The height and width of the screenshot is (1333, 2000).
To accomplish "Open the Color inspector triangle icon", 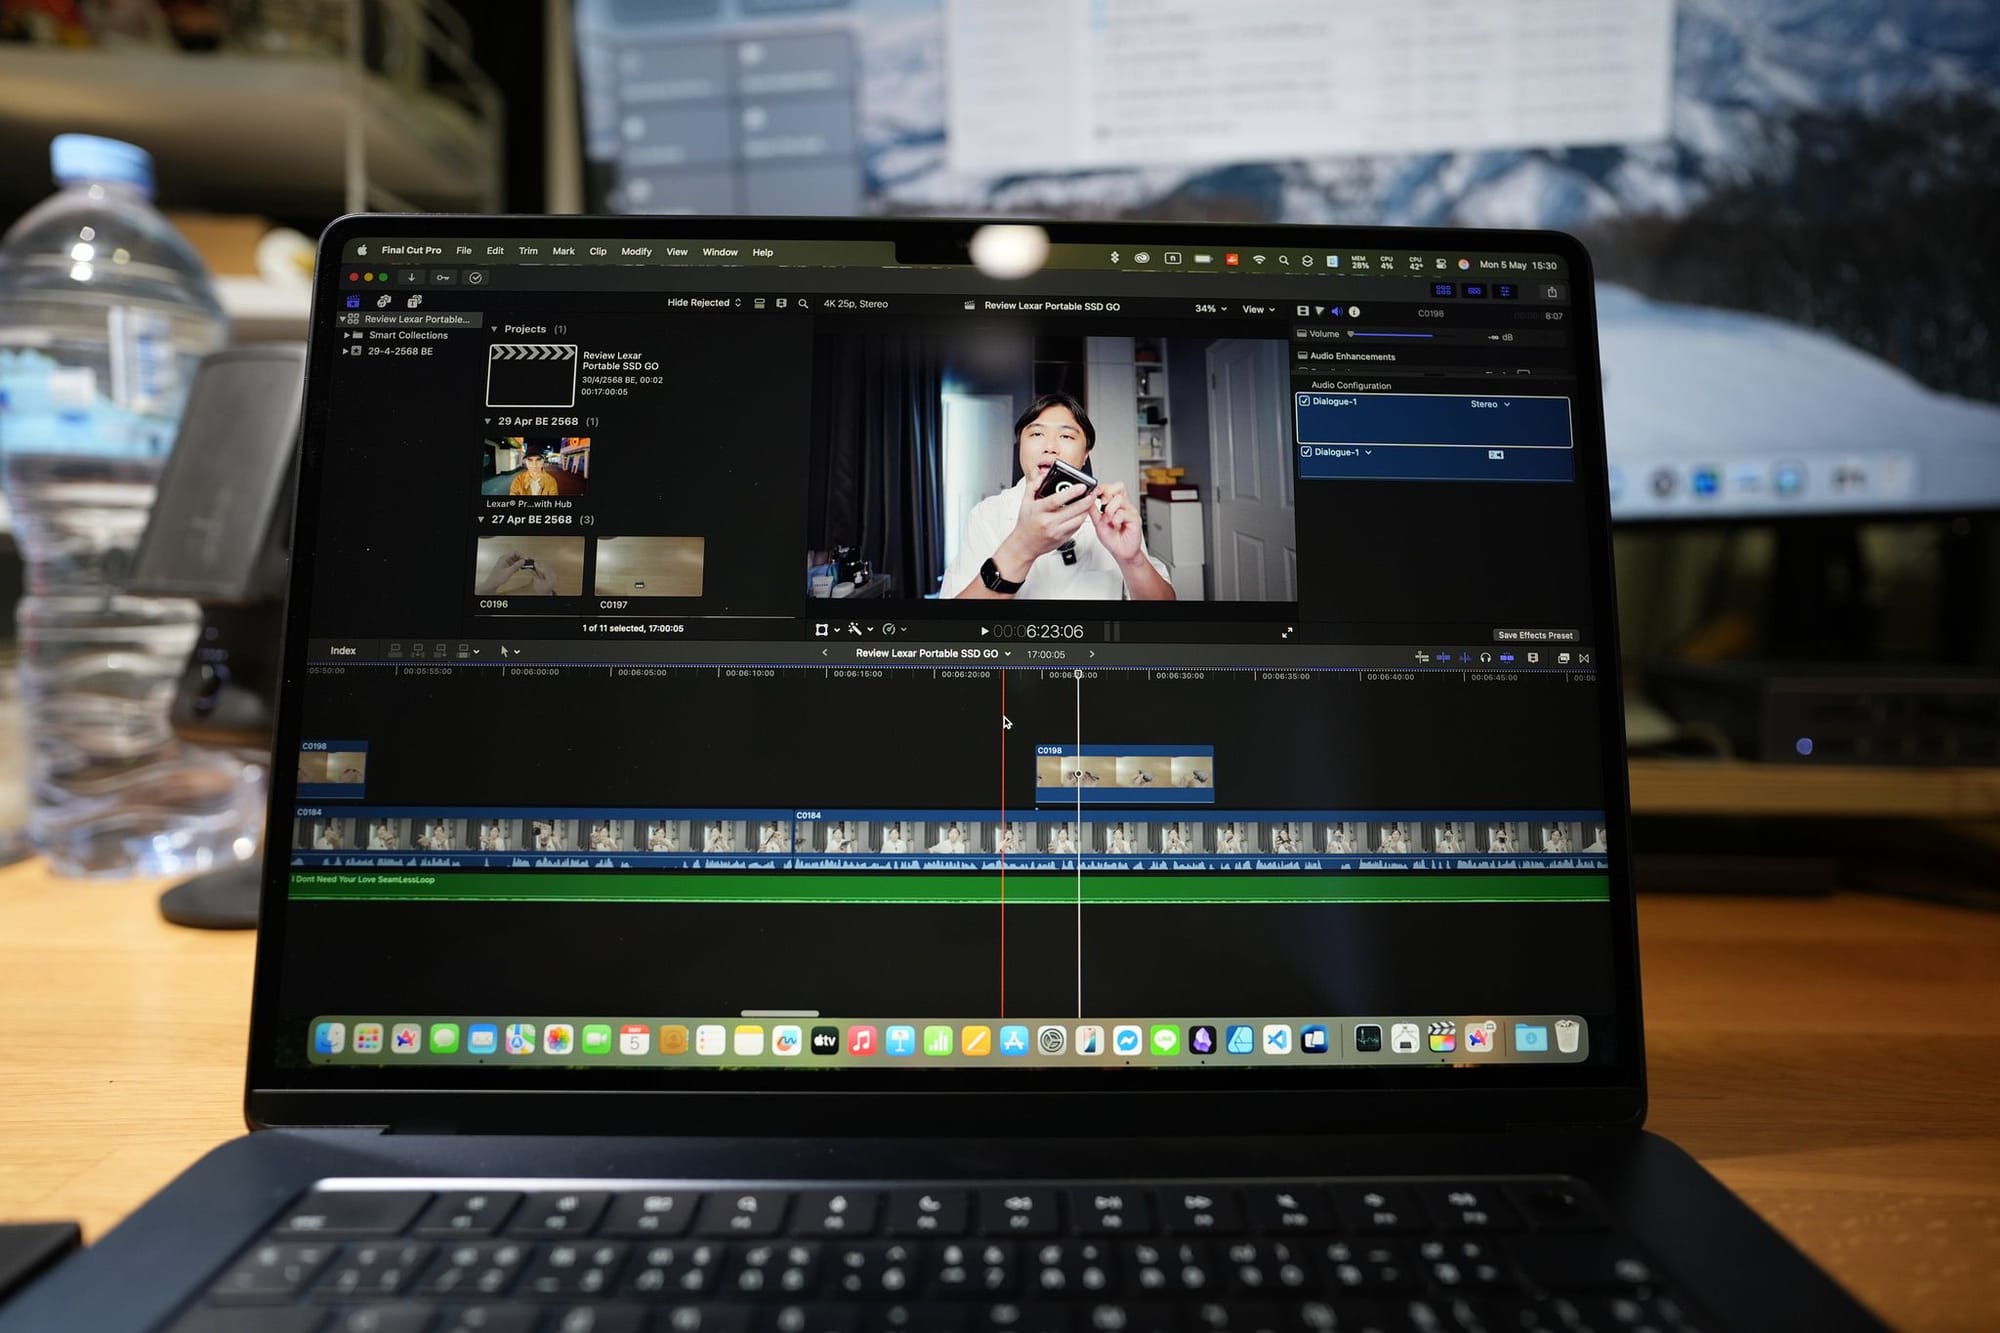I will [1319, 311].
